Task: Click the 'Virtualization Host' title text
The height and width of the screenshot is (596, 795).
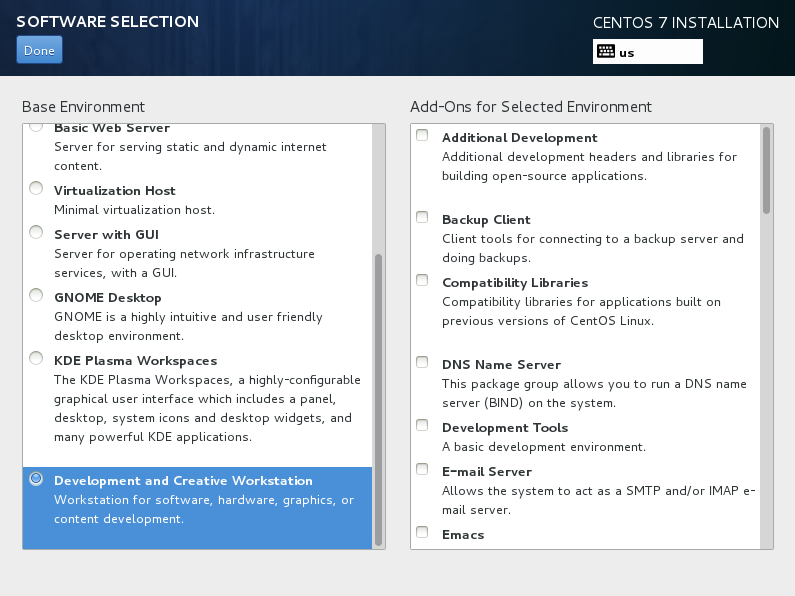Action: [x=115, y=191]
